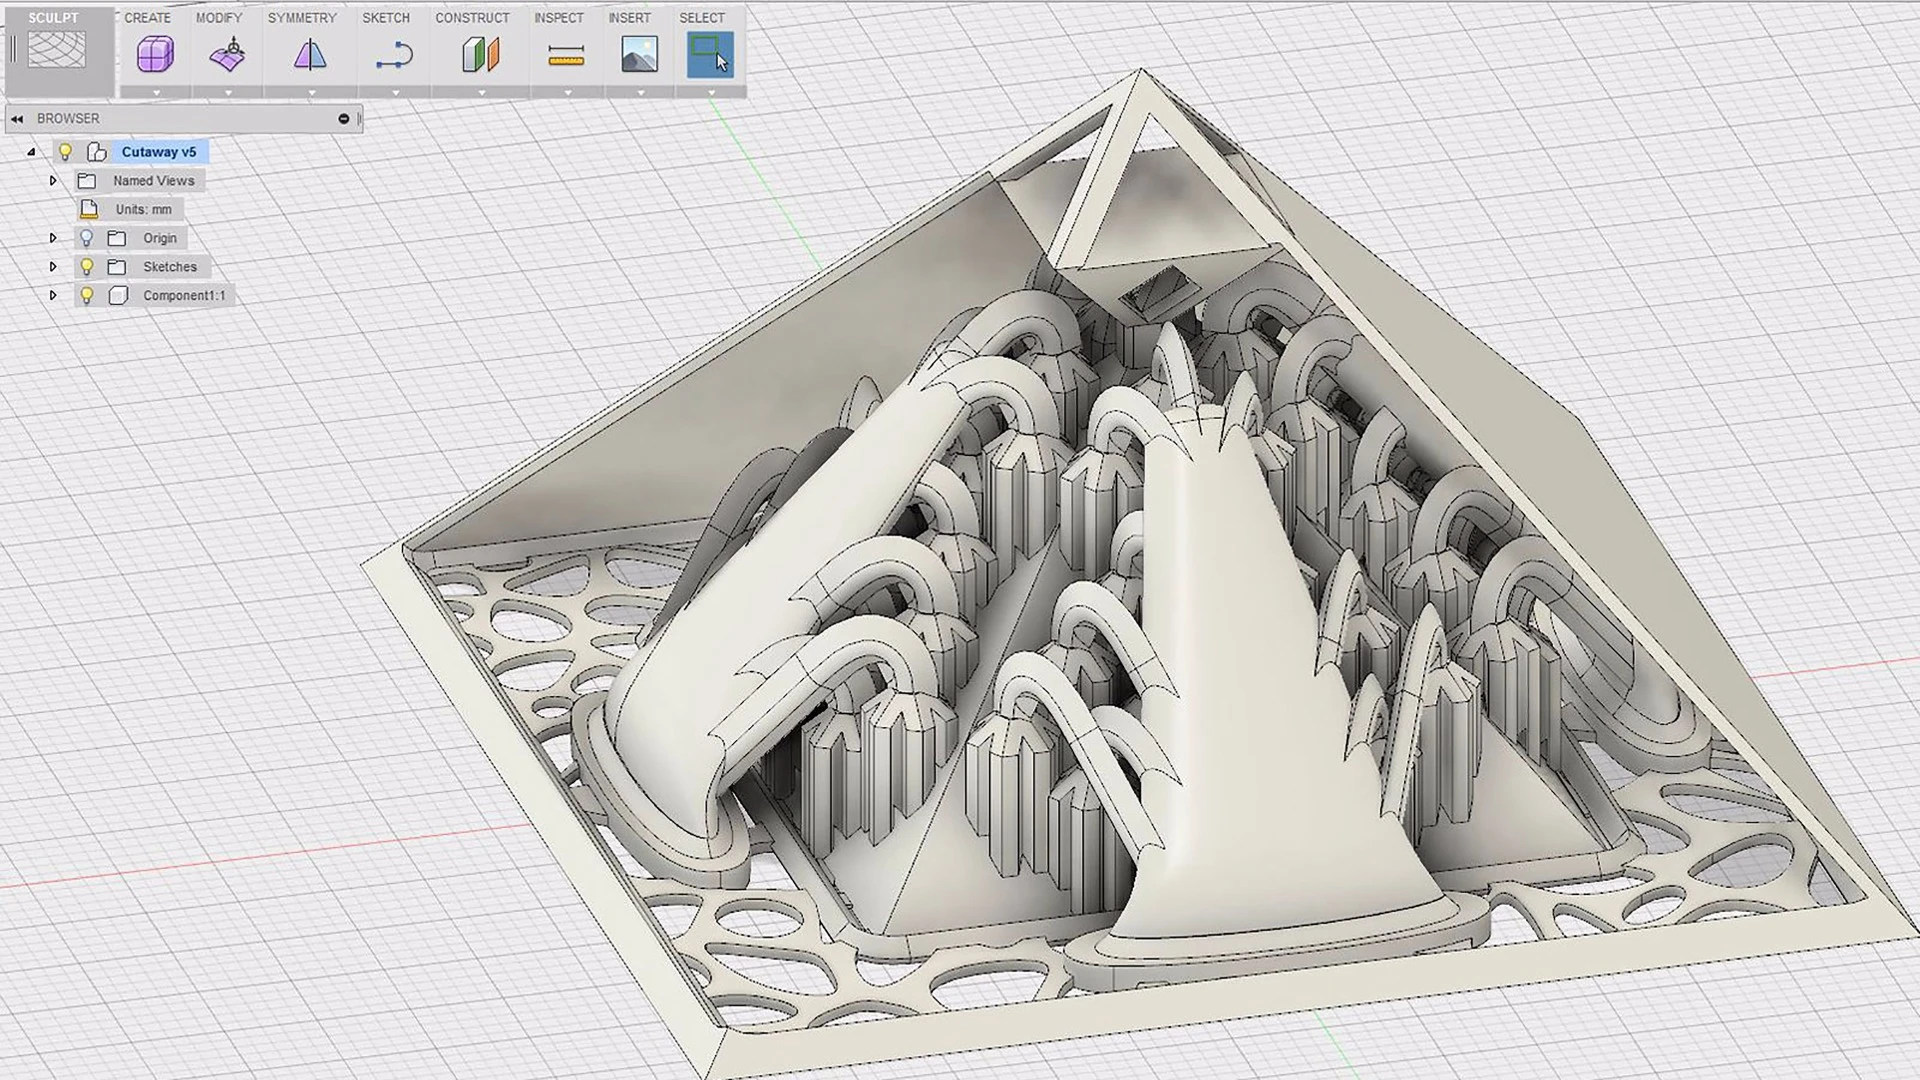Expand the dropdown arrow under Symmetry
This screenshot has height=1080, width=1920.
(311, 92)
